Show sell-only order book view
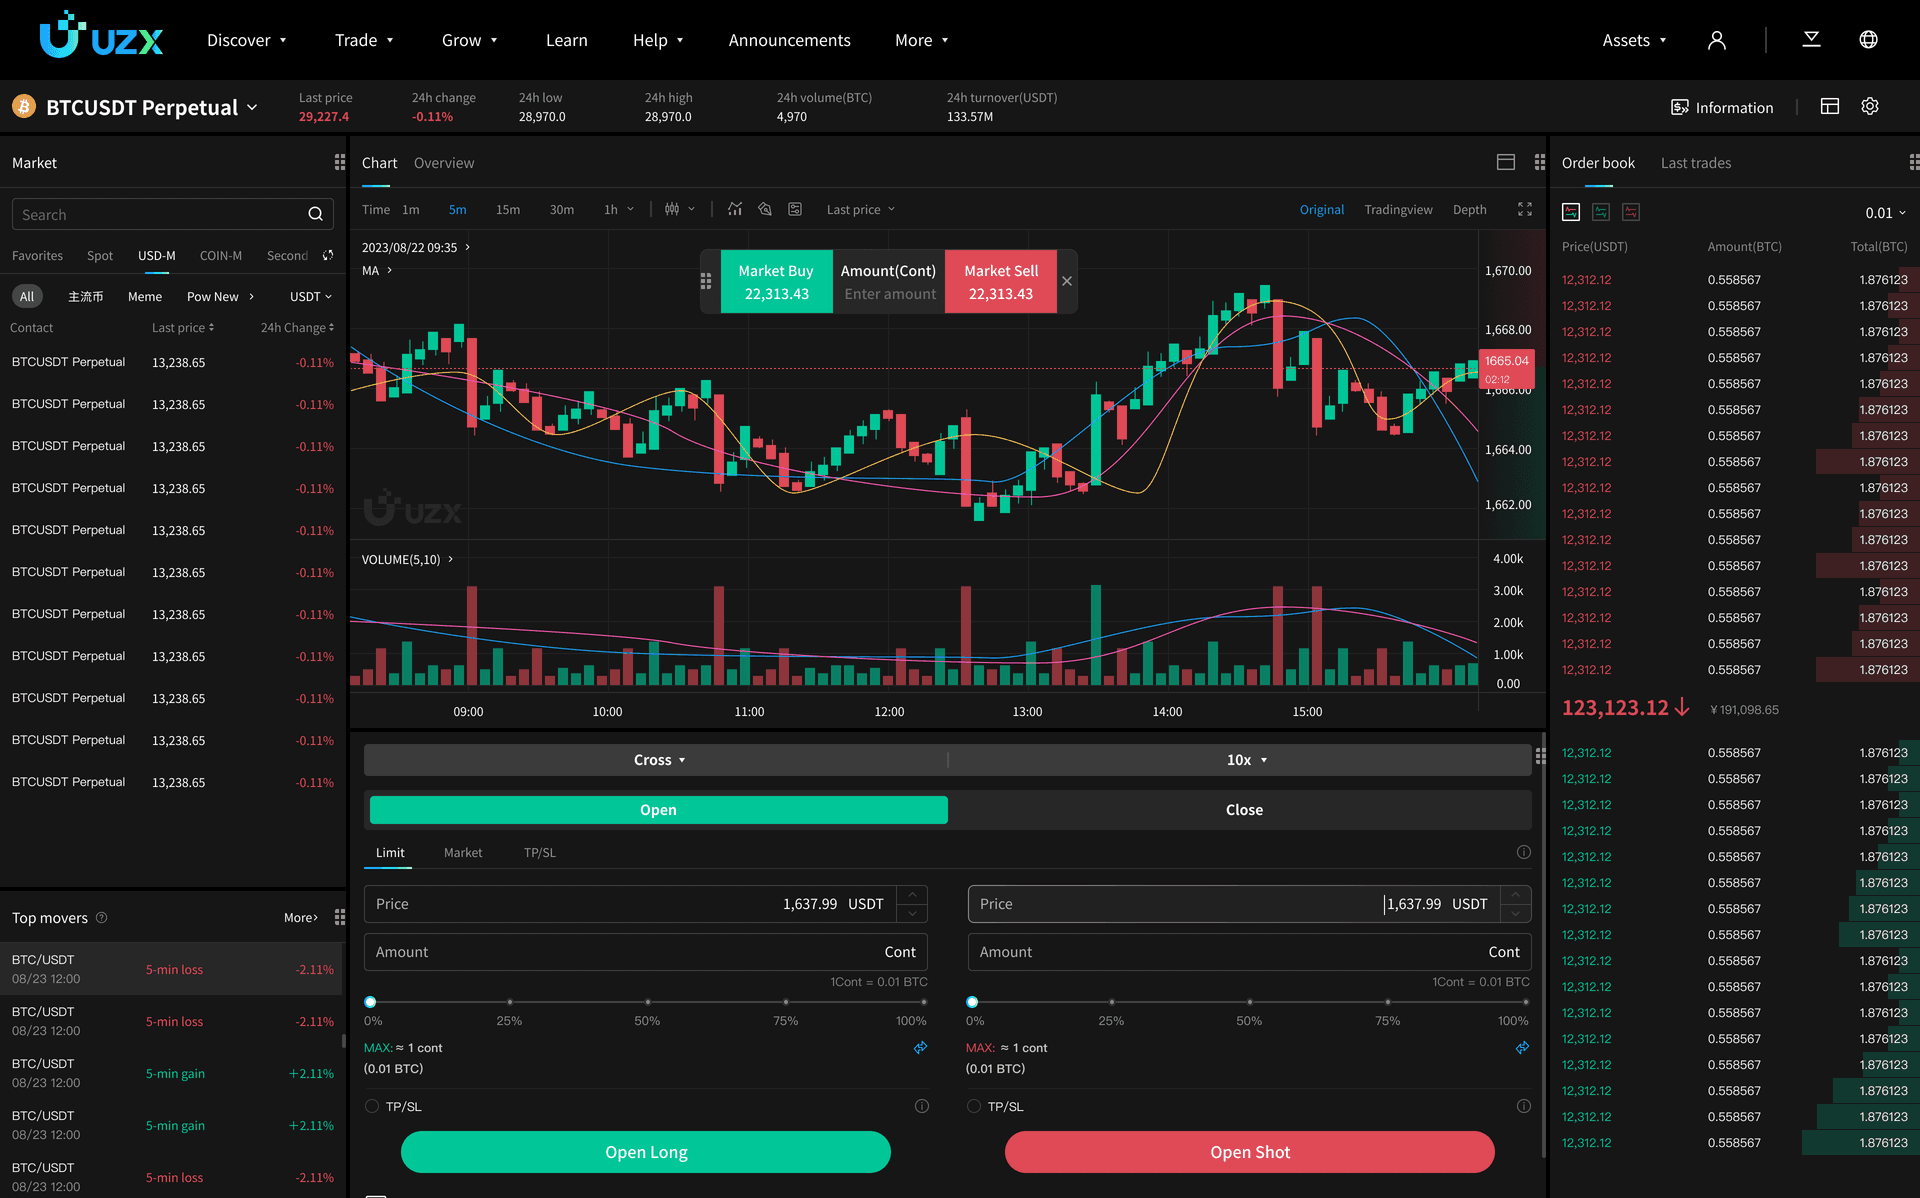The width and height of the screenshot is (1920, 1198). tap(1631, 212)
